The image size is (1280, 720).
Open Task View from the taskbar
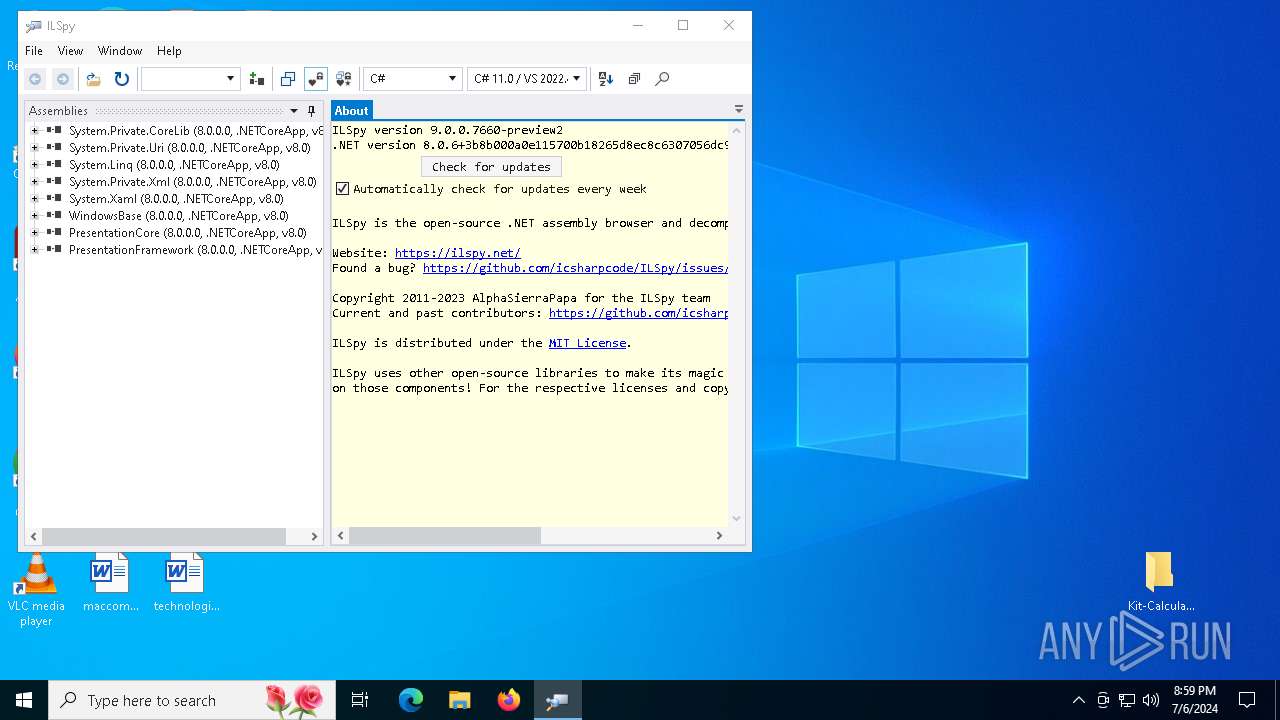(x=360, y=700)
